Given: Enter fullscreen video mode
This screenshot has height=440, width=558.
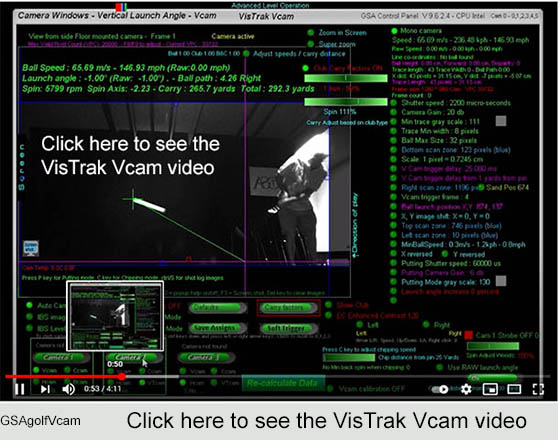Looking at the screenshot, I should click(538, 389).
